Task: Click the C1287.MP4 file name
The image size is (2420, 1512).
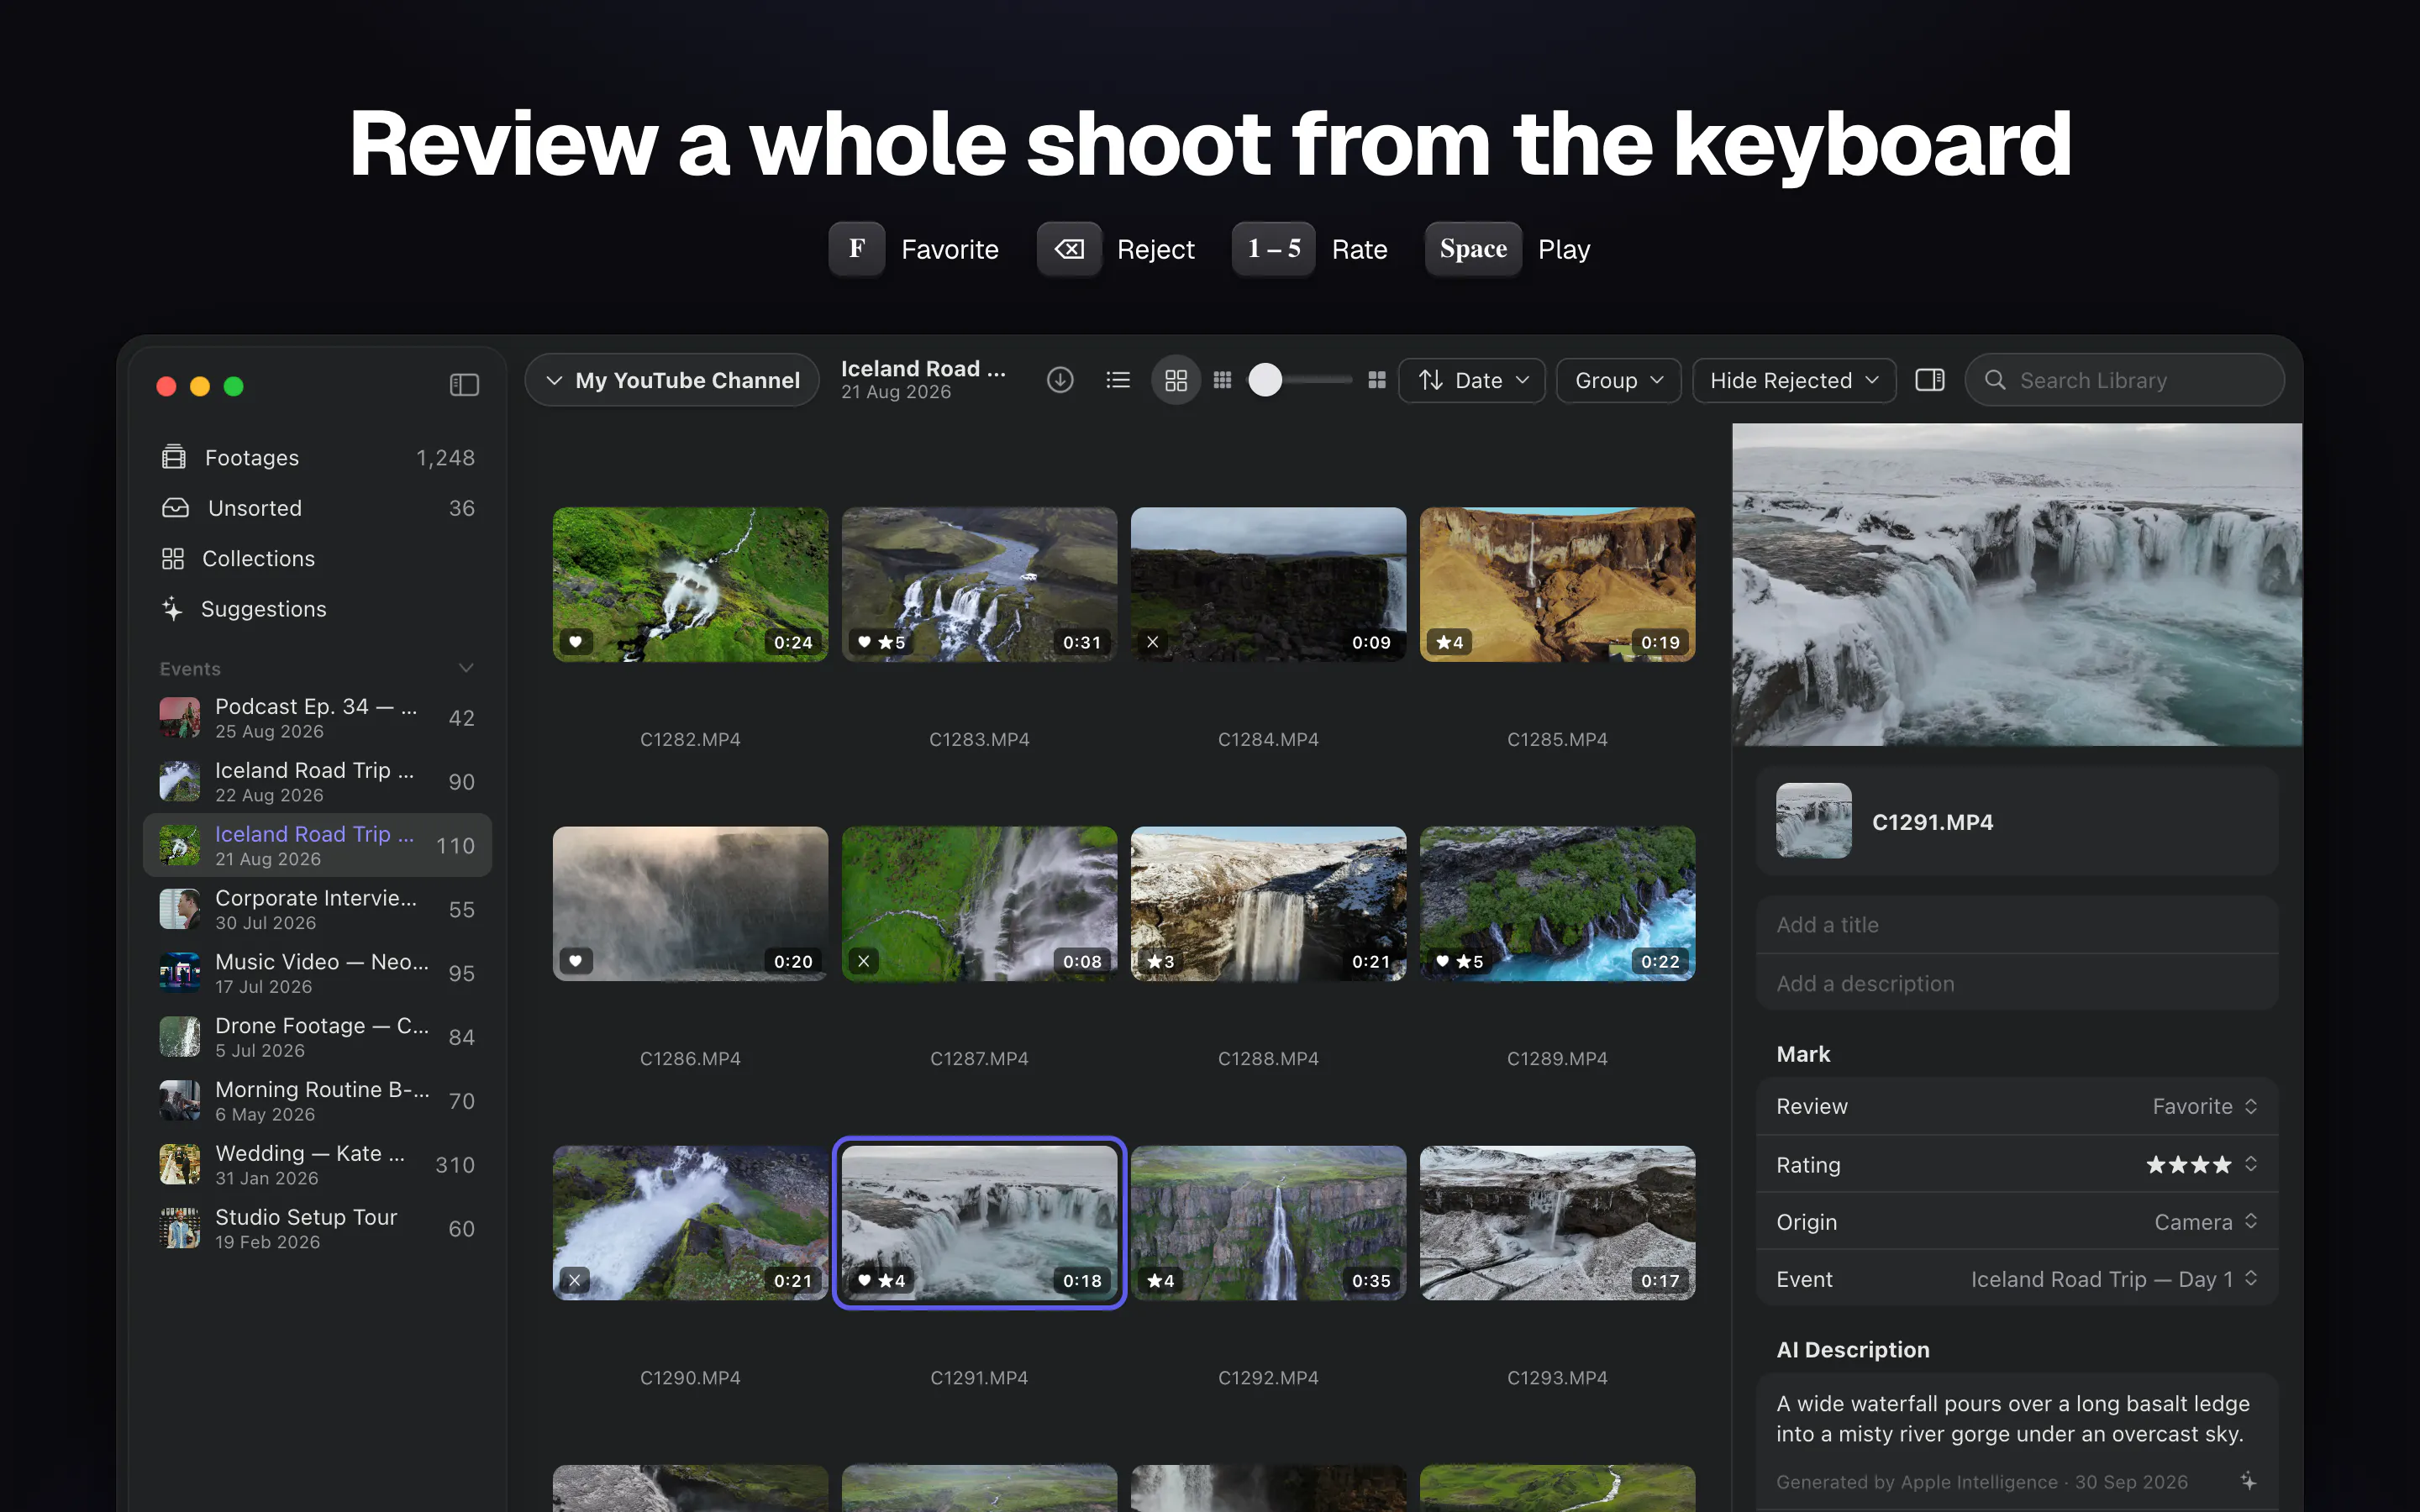Action: [979, 1058]
